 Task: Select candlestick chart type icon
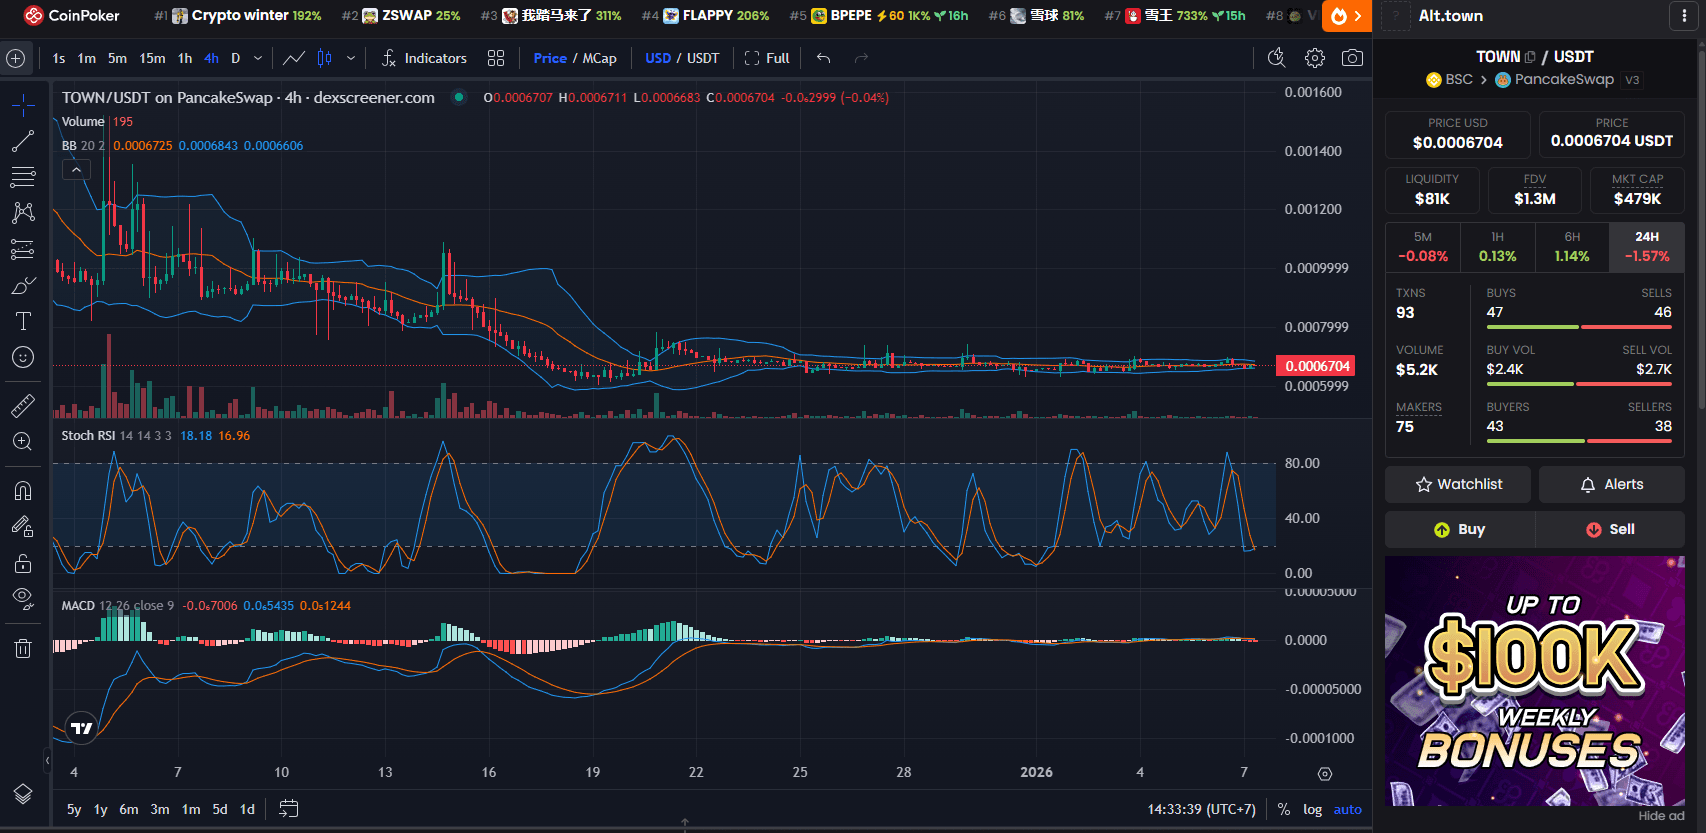pyautogui.click(x=324, y=58)
